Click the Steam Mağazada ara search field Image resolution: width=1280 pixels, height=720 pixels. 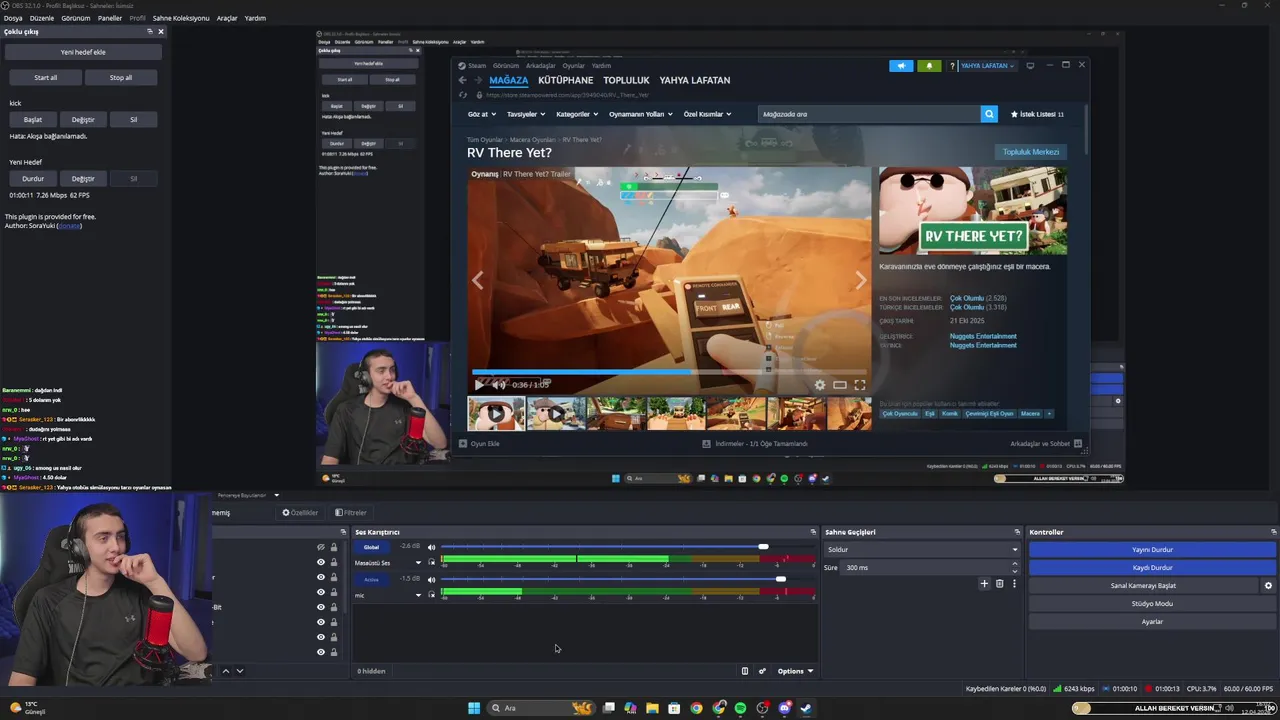click(x=868, y=114)
